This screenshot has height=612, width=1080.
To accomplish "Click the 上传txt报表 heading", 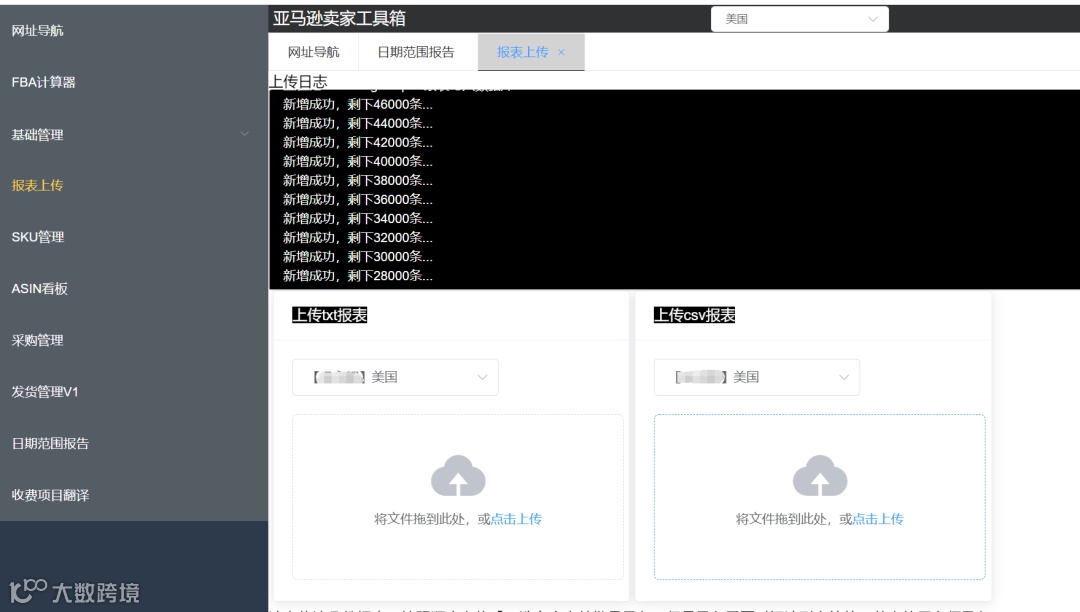I will pos(329,315).
